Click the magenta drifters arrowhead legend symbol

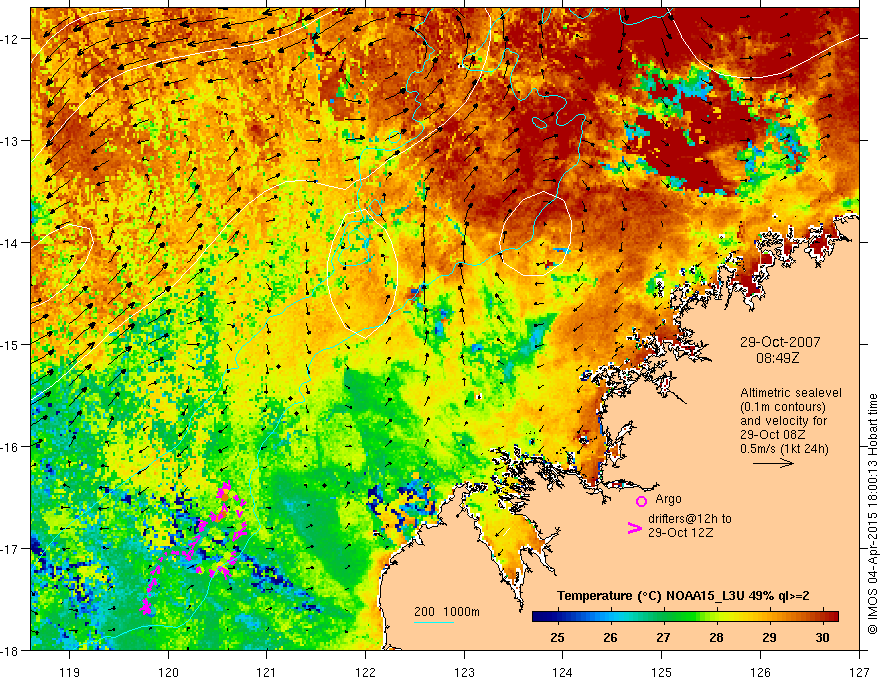pyautogui.click(x=635, y=527)
